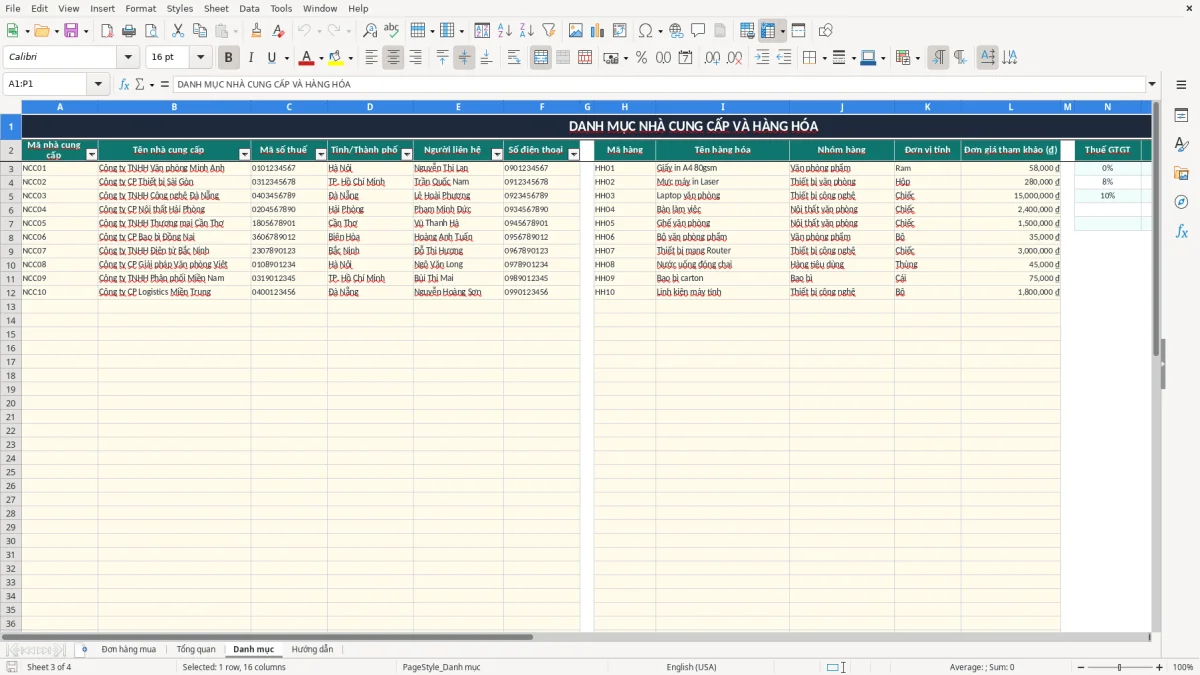Apply the red Font Color swatch
Screen dimensions: 1200x675
pos(306,58)
